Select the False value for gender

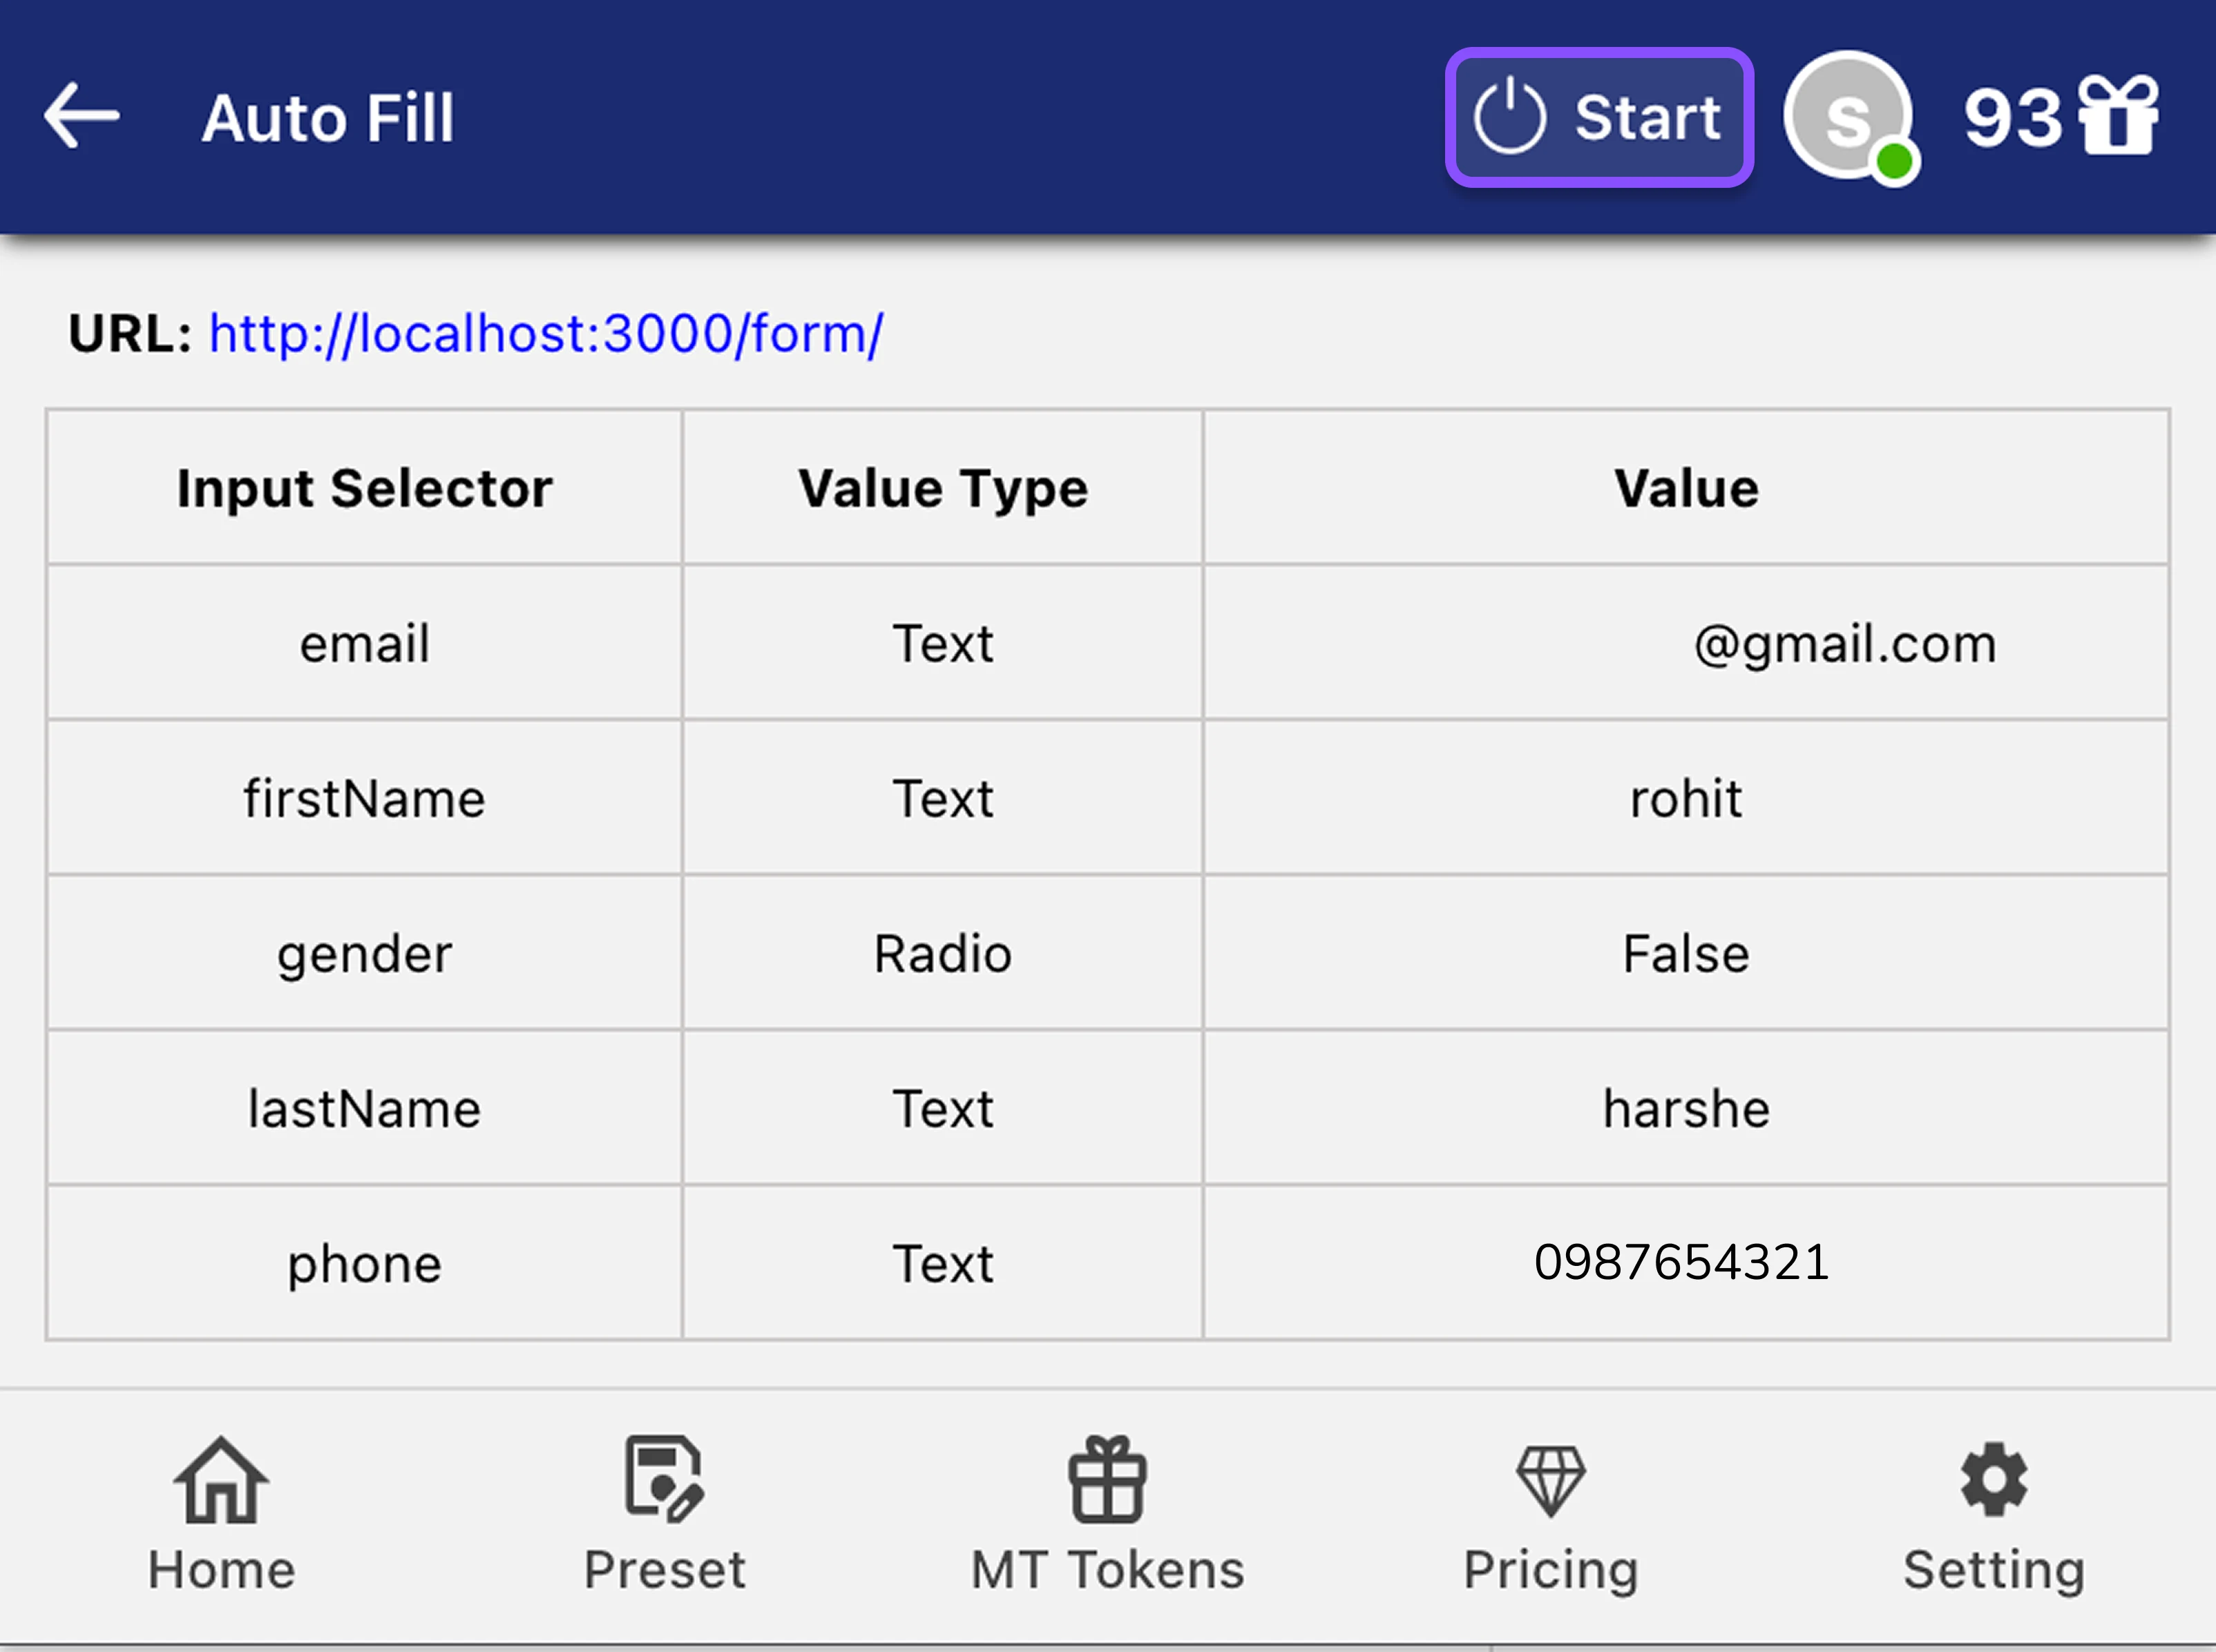click(x=1686, y=953)
